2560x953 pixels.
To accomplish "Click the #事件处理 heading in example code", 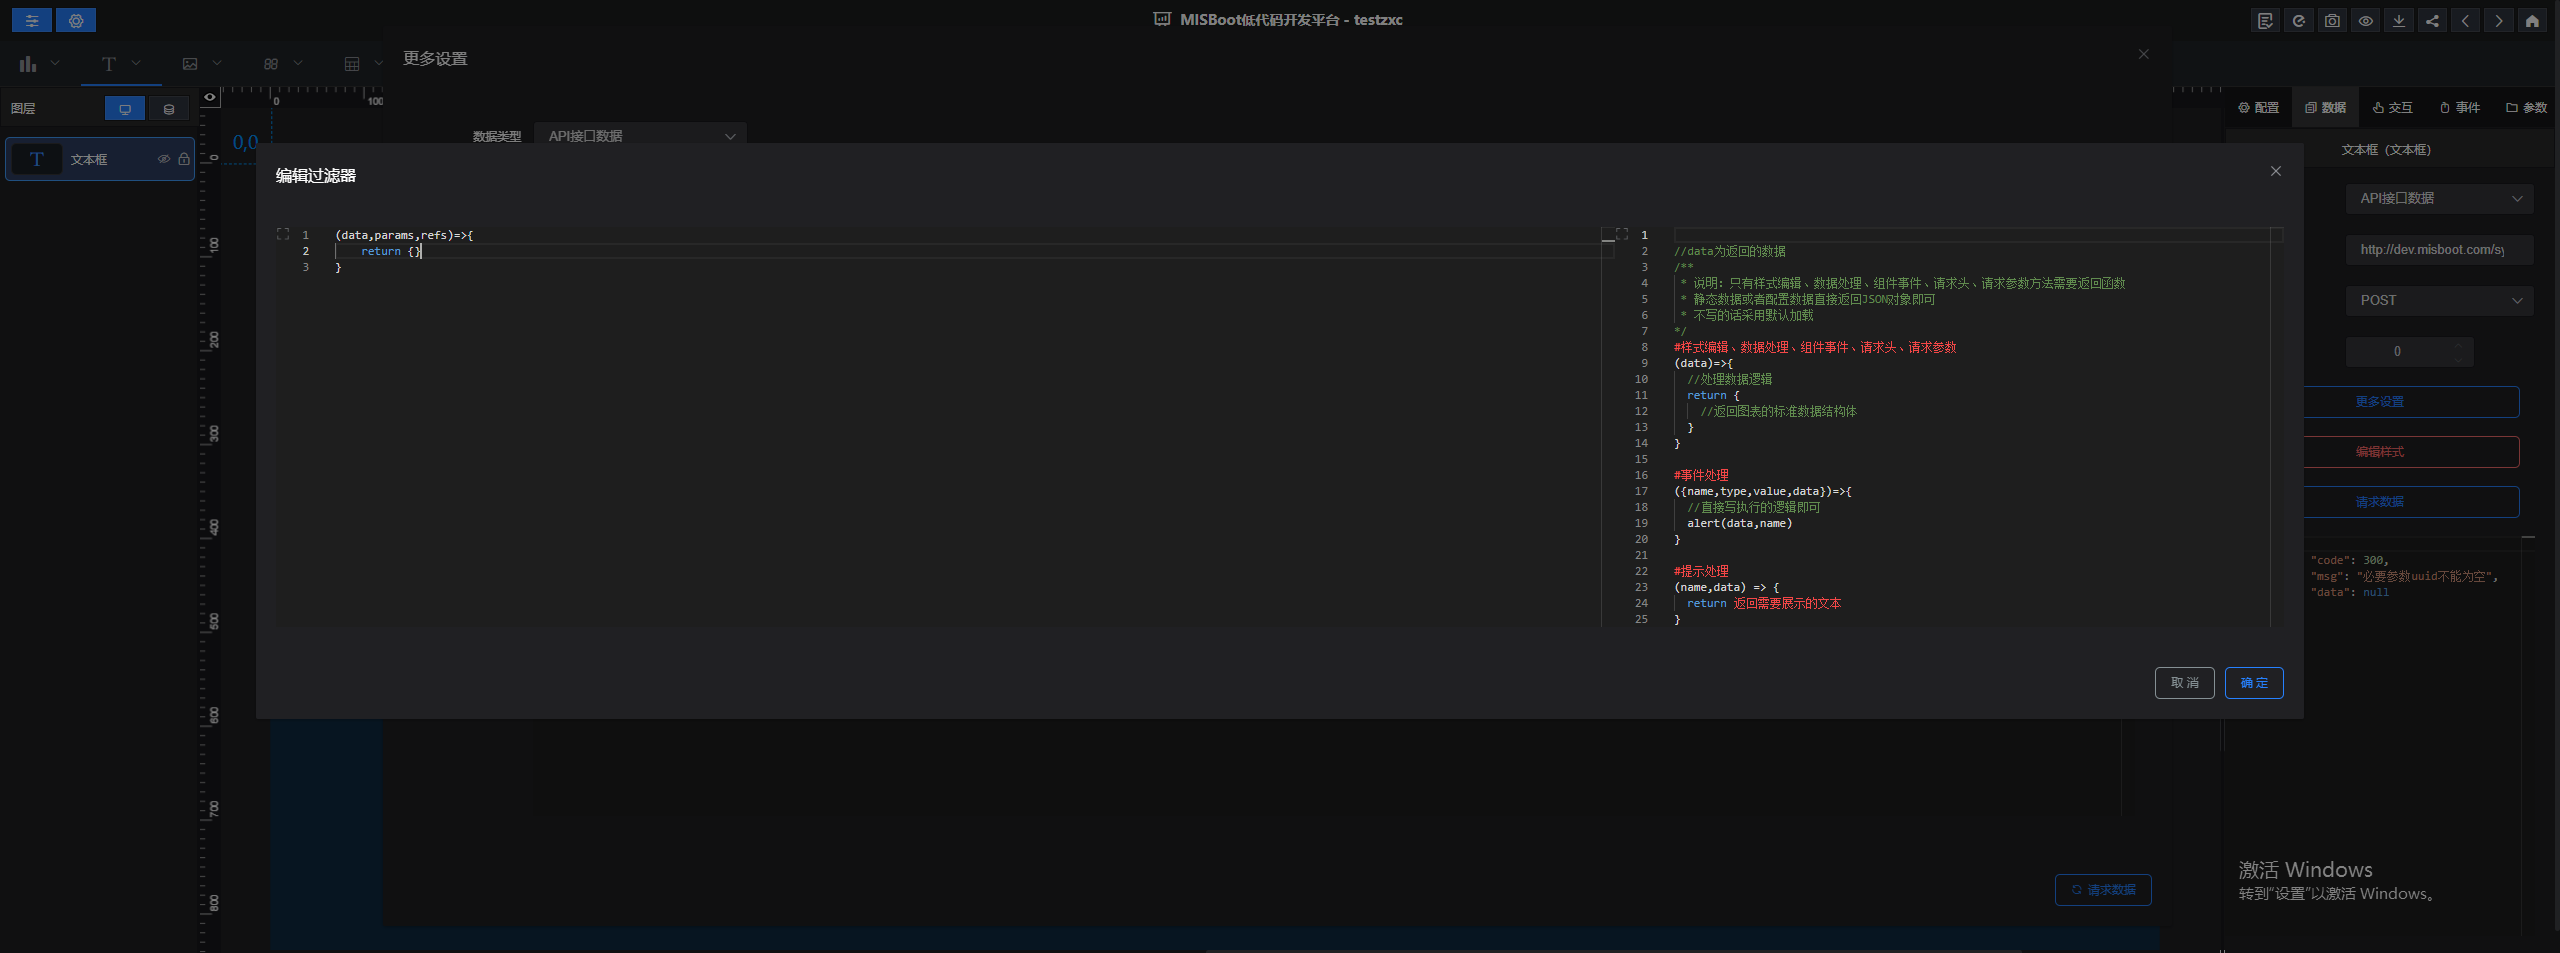I will click(x=1701, y=476).
